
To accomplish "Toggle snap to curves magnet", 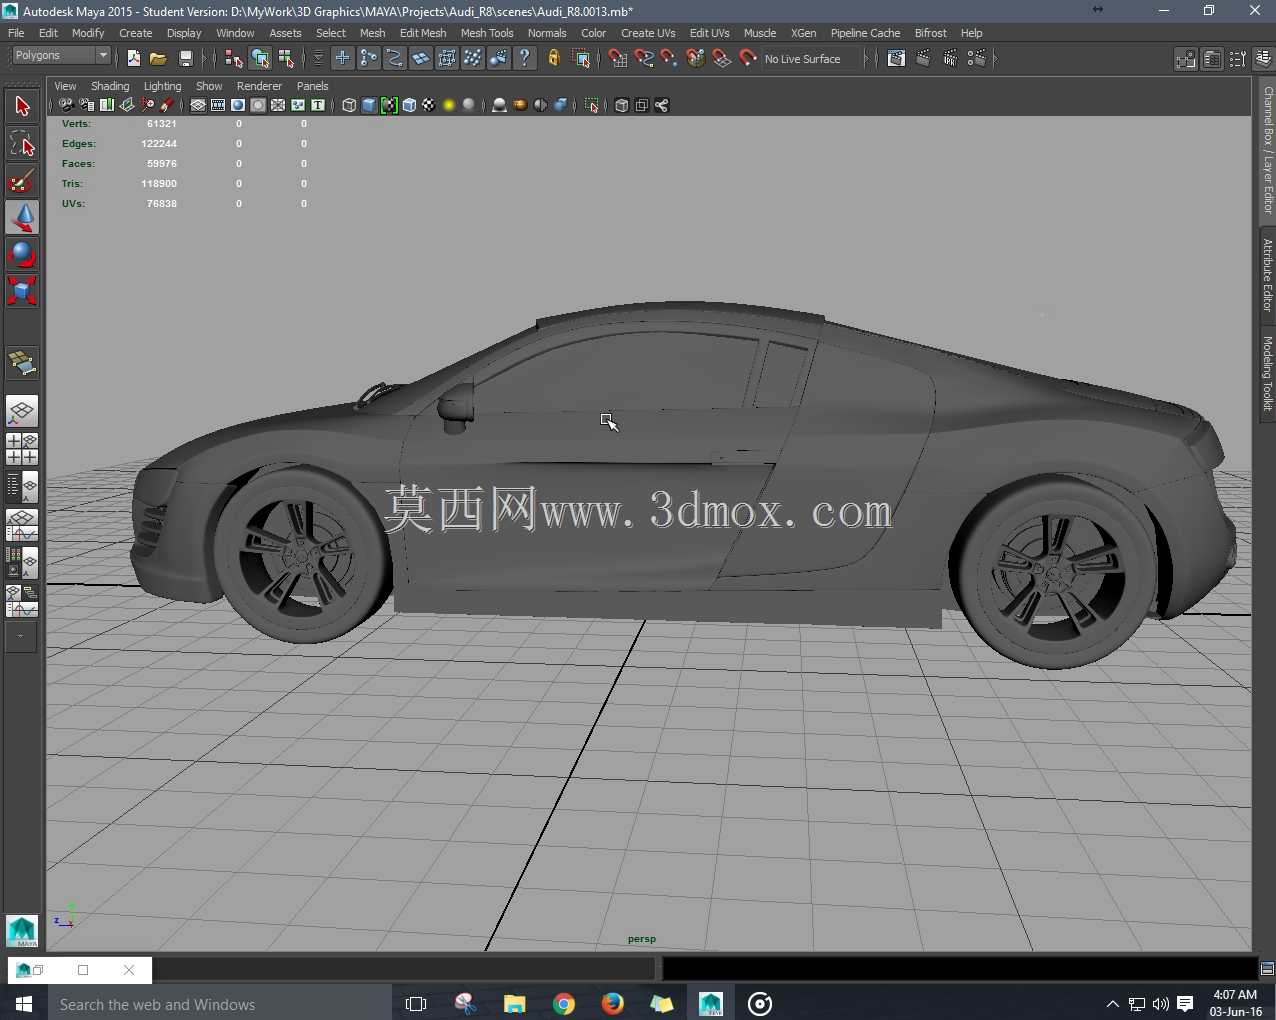I will pos(644,59).
